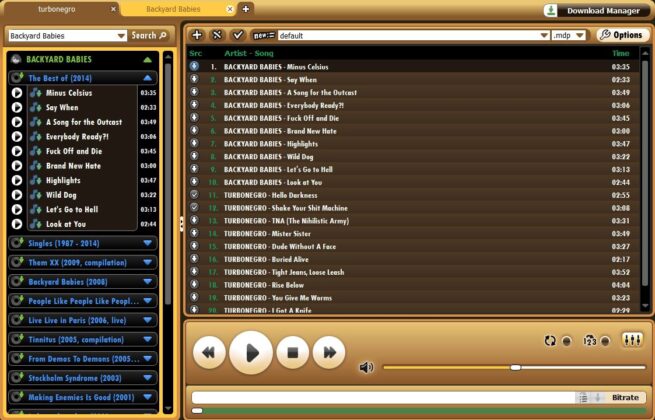Viewport: 655px width, 420px height.
Task: Click the shuffle playlist icon in toolbar
Action: click(217, 35)
